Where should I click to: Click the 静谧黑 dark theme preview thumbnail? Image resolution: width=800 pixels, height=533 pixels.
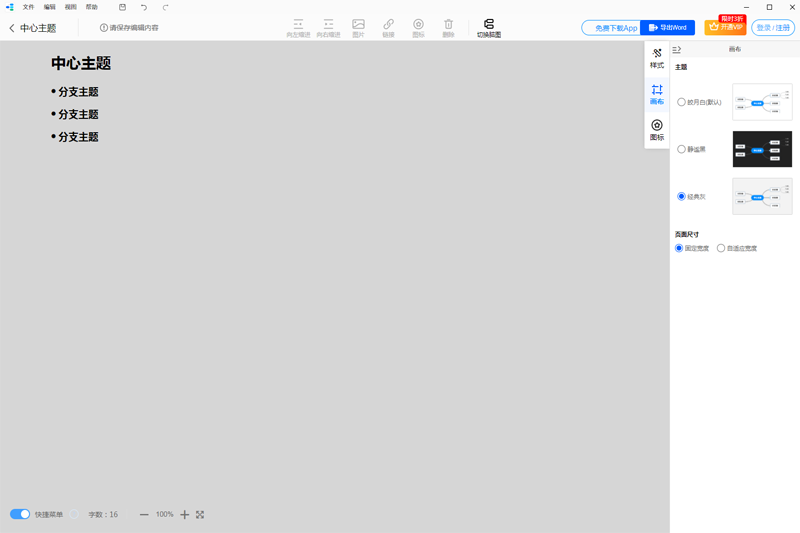coord(762,149)
